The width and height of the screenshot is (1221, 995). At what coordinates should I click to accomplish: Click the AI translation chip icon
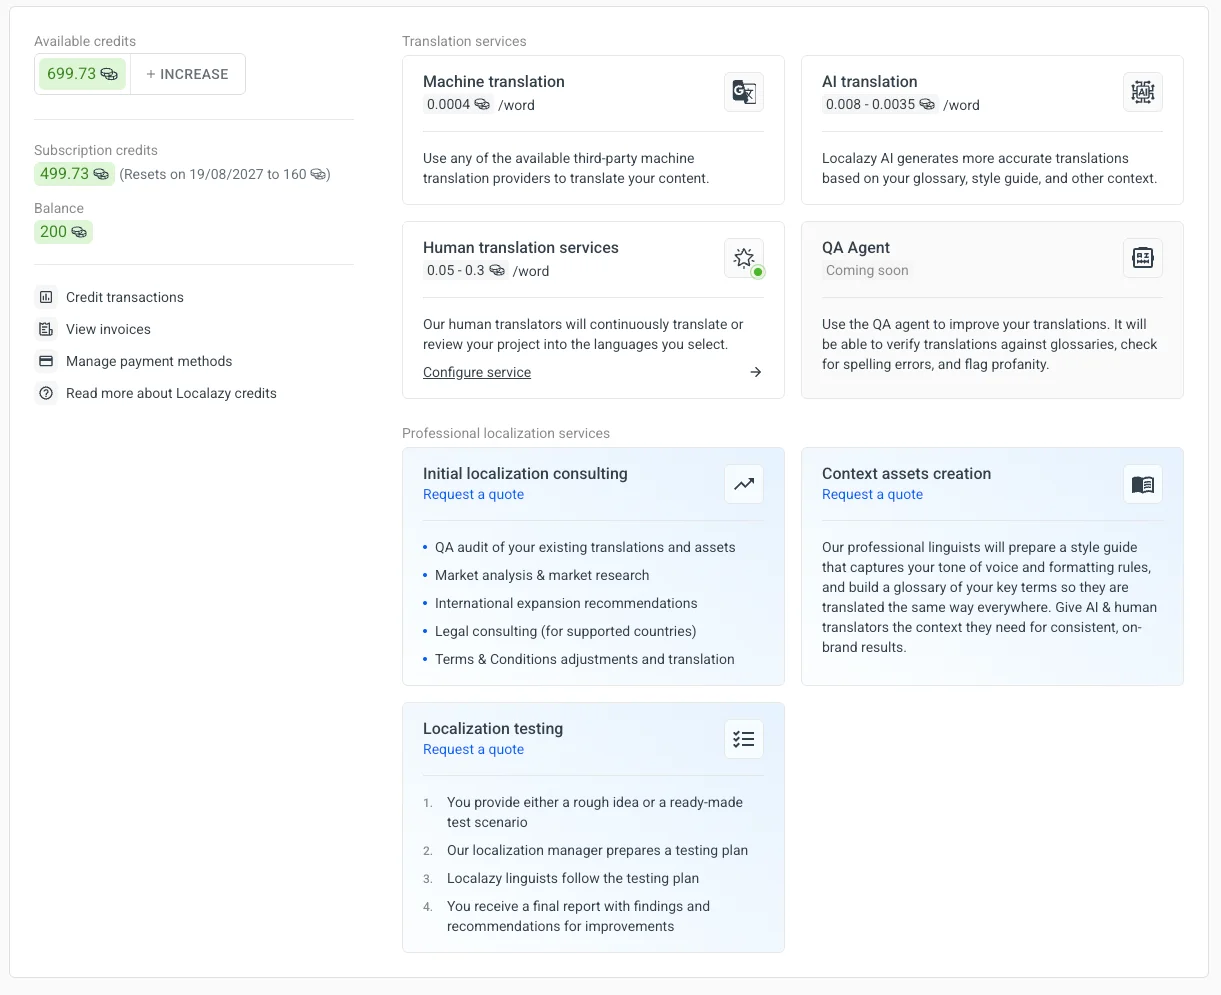(x=1143, y=92)
